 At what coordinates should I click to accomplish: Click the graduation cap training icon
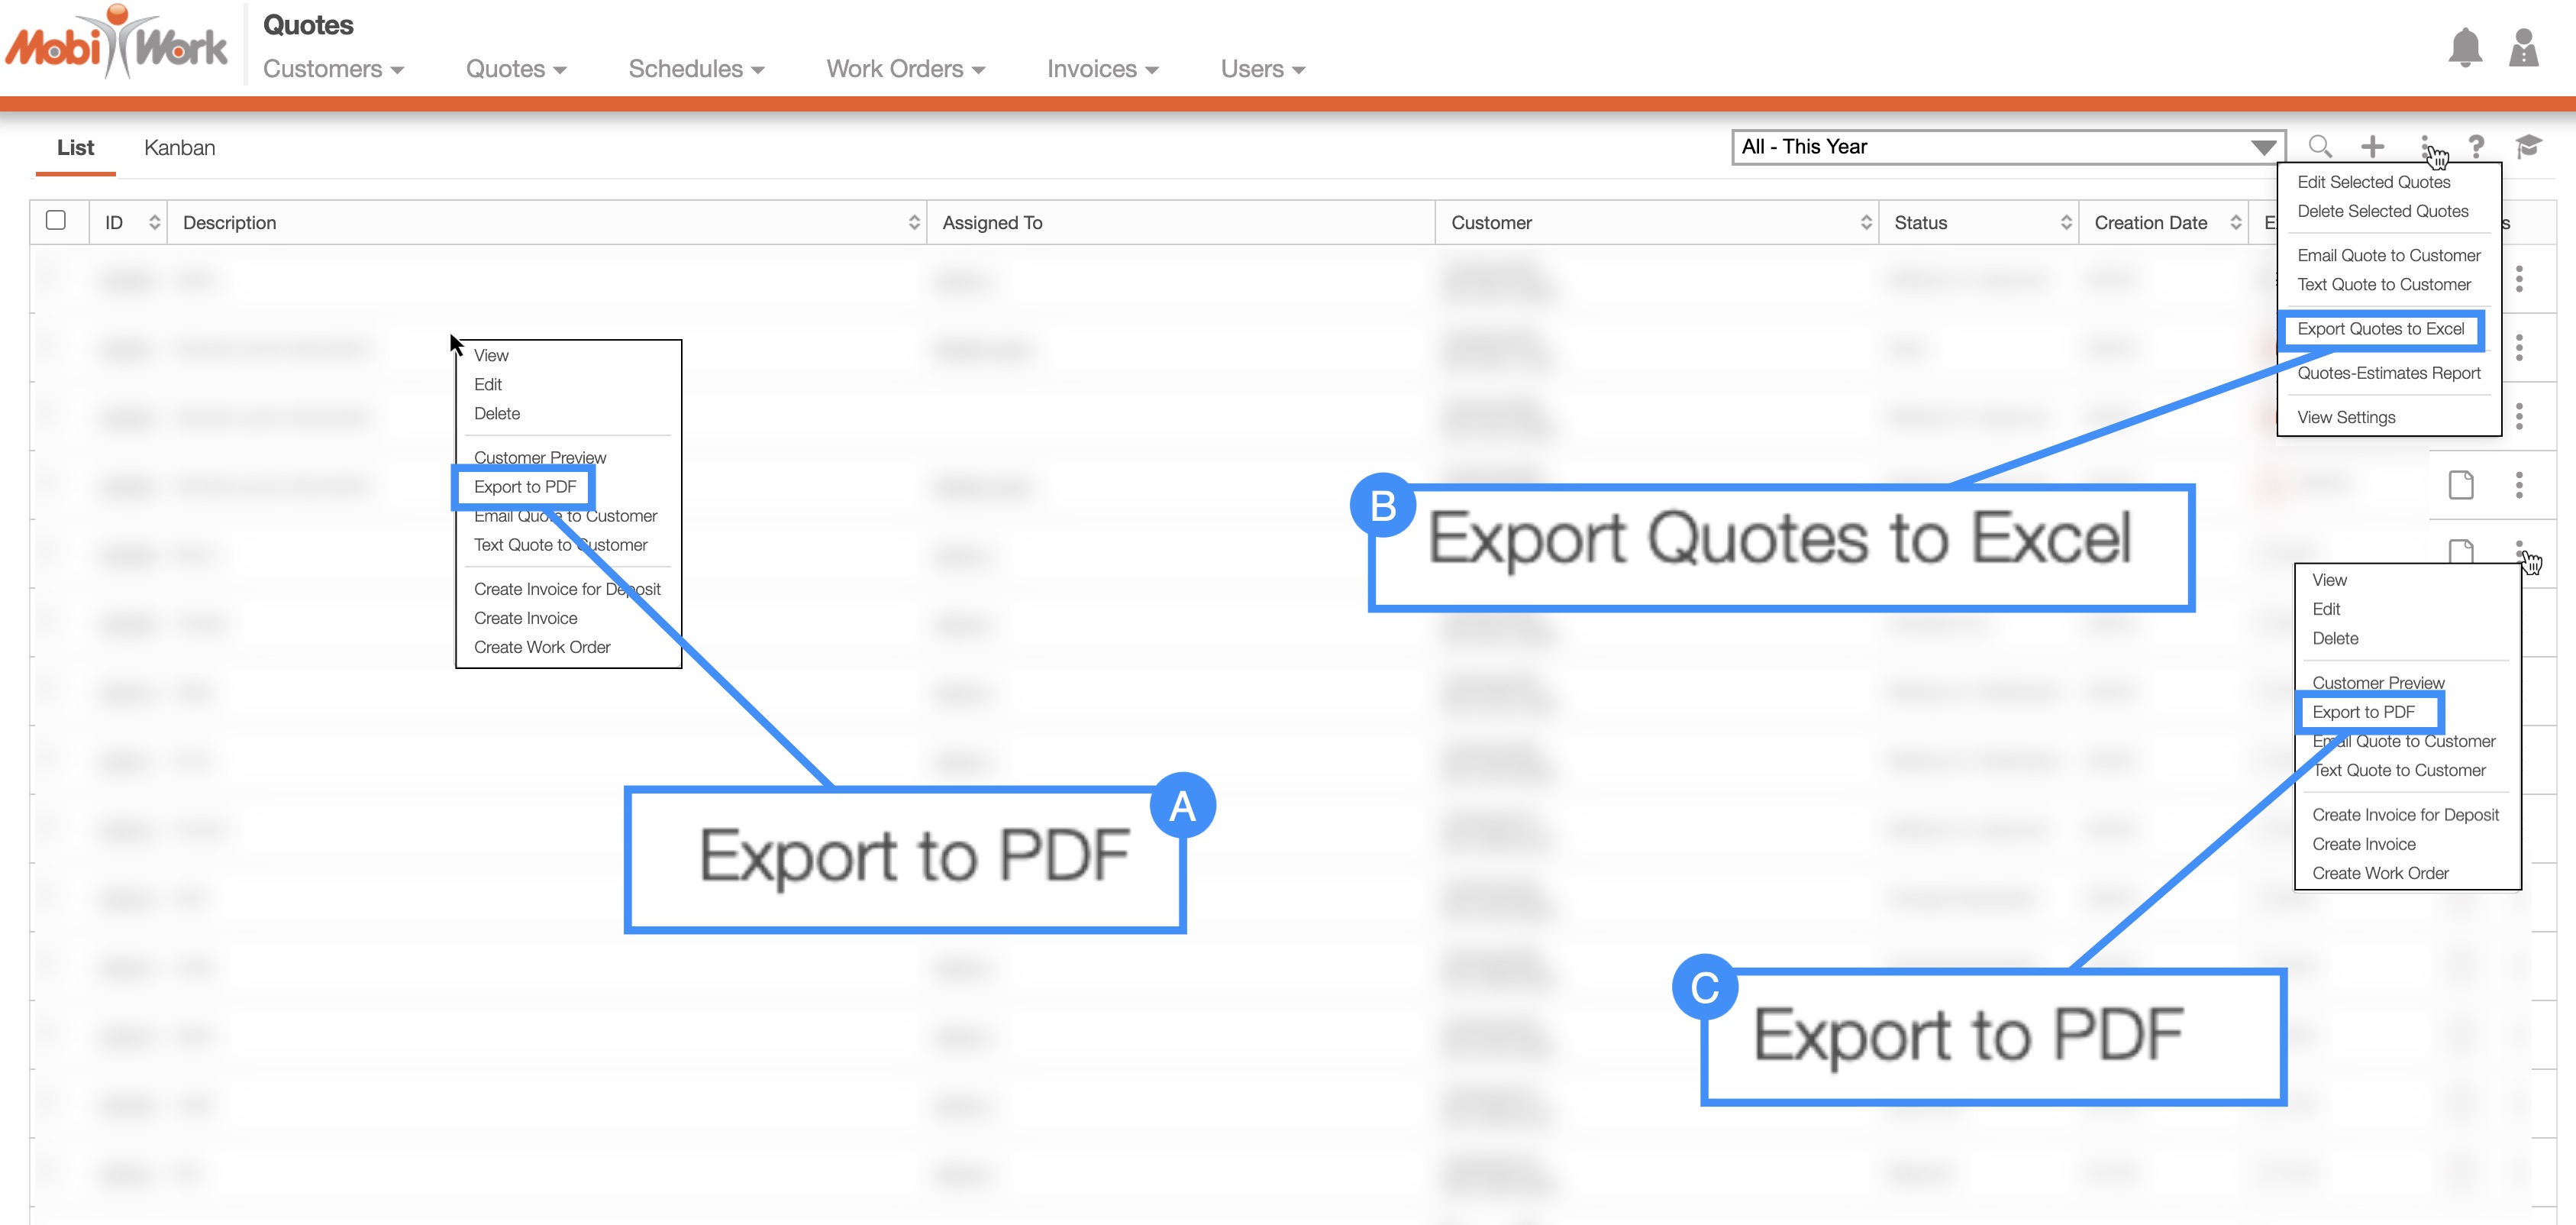point(2527,147)
